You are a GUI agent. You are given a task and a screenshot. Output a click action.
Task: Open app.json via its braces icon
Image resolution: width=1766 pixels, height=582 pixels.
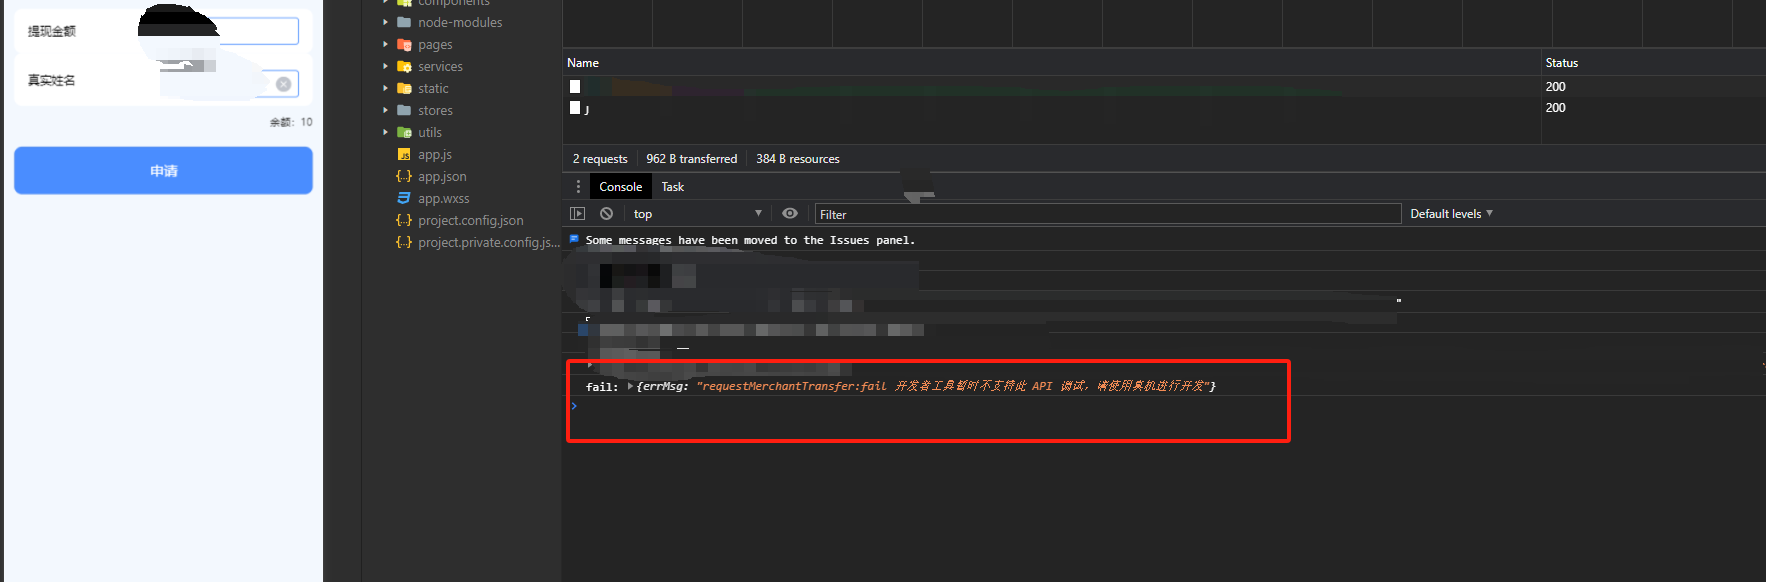pos(404,176)
